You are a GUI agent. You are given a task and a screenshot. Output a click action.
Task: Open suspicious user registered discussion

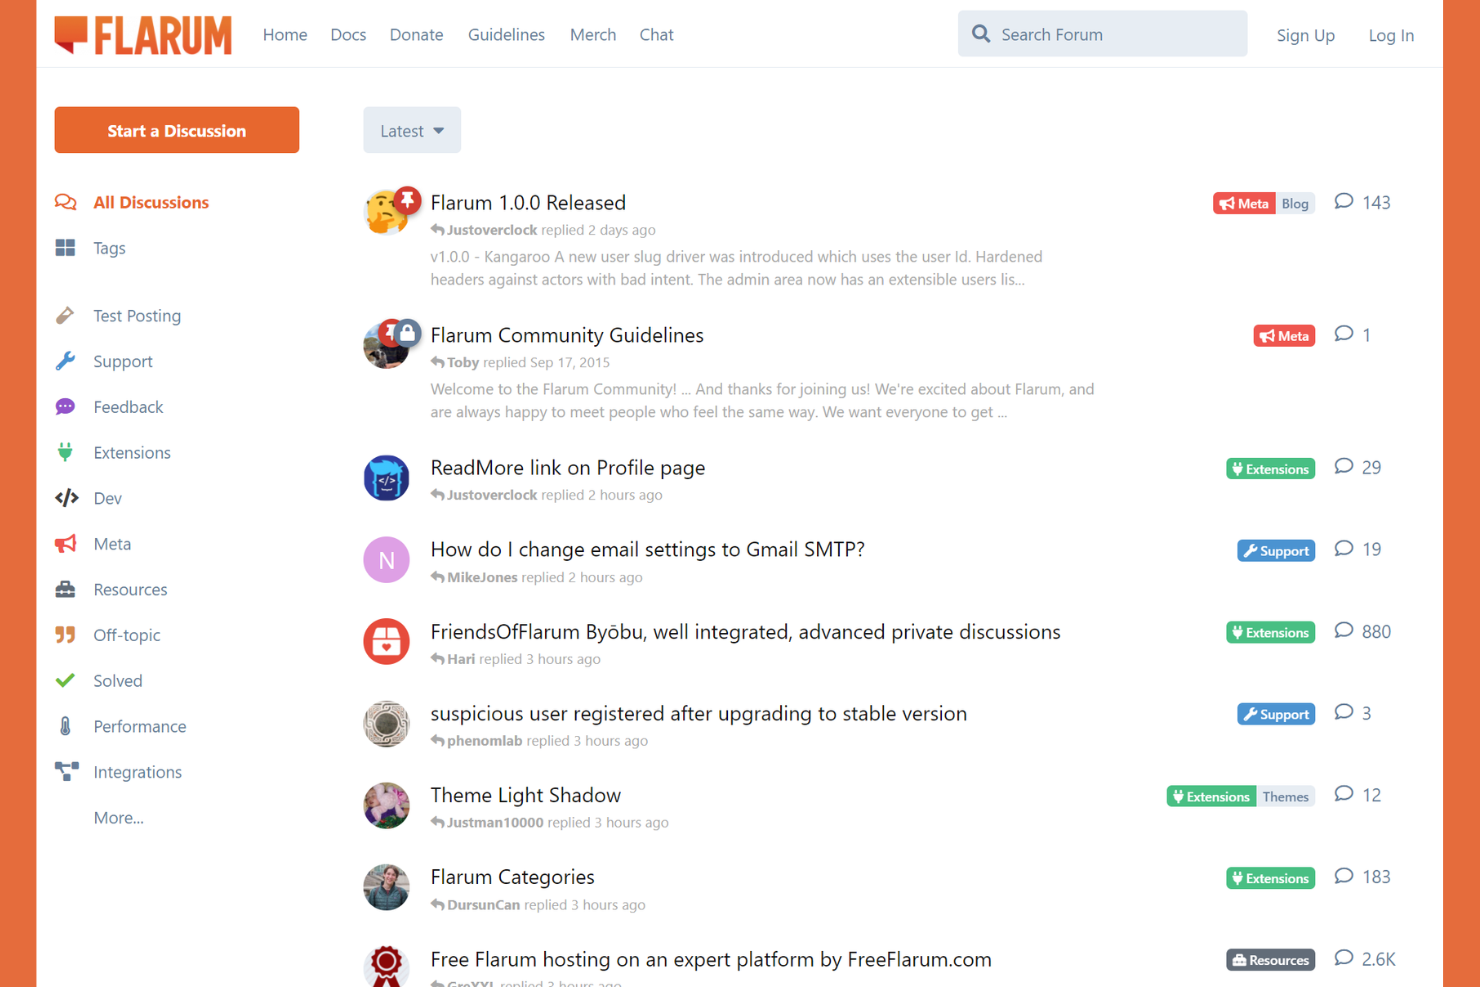698,713
